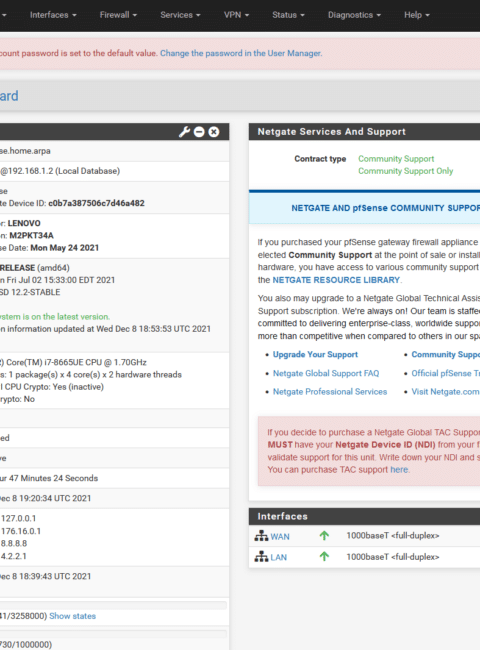Screen dimensions: 480x650
Task: Open the Help menu
Action: click(417, 15)
